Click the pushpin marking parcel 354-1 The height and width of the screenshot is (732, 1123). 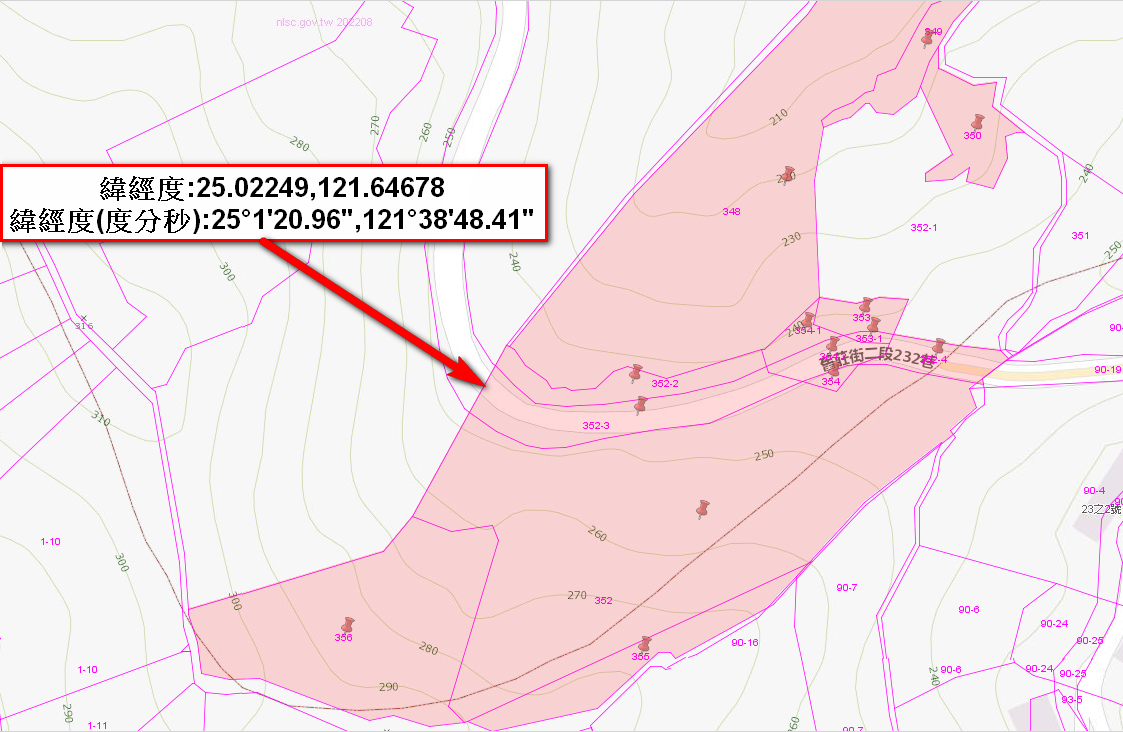(x=808, y=320)
